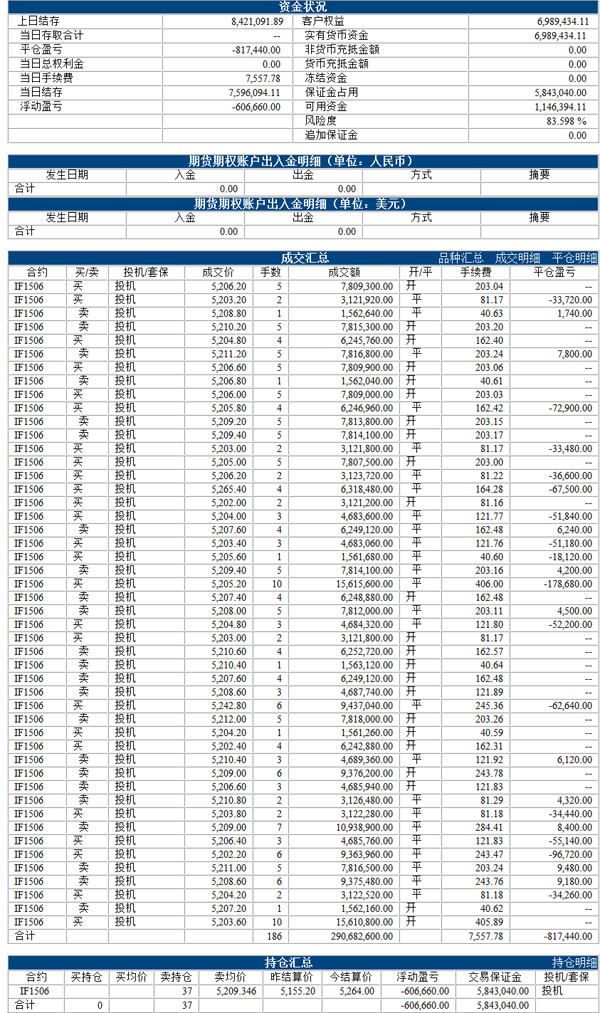The width and height of the screenshot is (600, 1013).
Task: Click the closing profit 1,740.00
Action: pyautogui.click(x=575, y=313)
